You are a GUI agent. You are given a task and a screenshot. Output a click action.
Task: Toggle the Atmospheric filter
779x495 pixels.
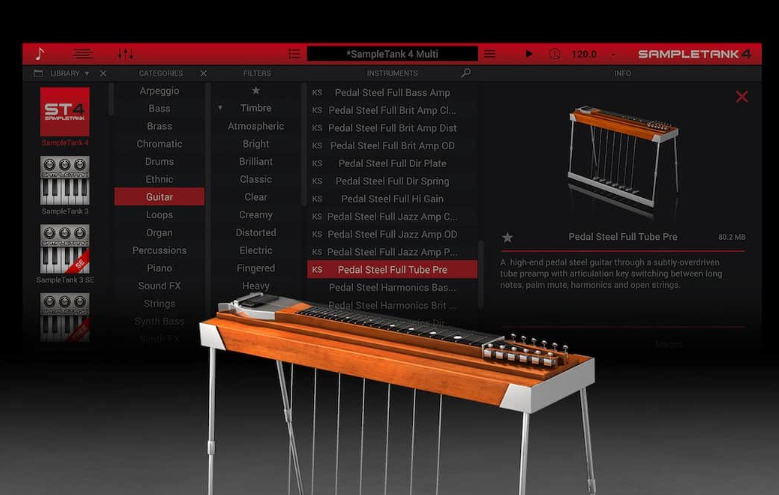click(256, 126)
